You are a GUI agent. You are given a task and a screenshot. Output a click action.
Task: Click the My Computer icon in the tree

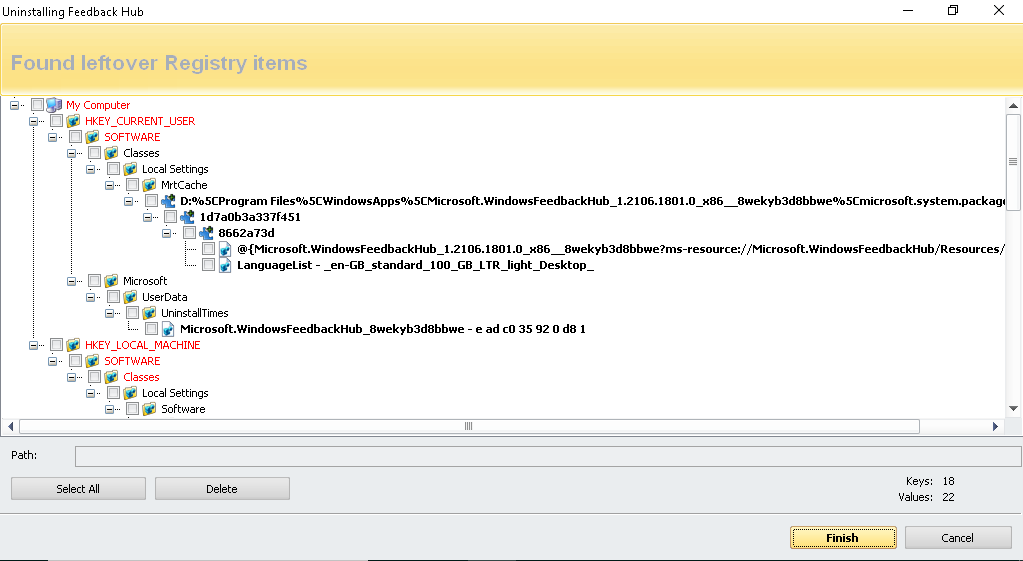click(x=53, y=105)
